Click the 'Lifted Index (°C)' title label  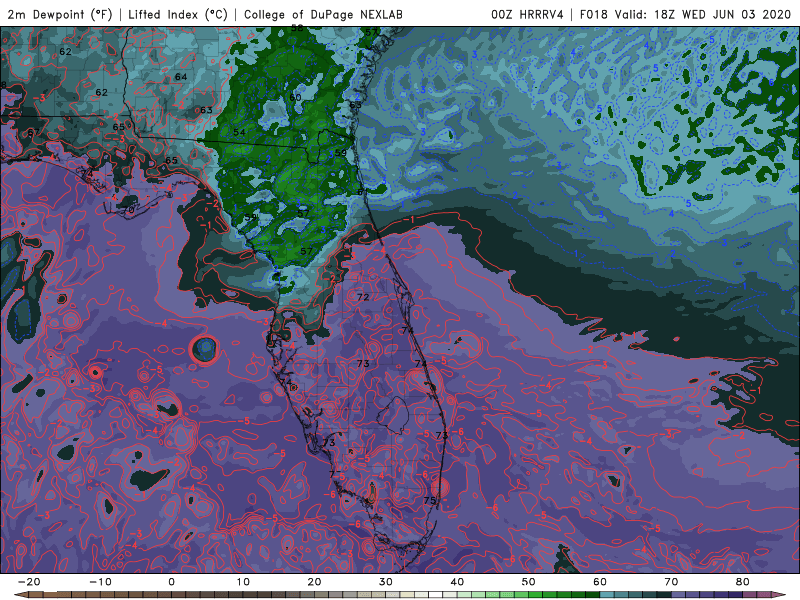pyautogui.click(x=178, y=14)
